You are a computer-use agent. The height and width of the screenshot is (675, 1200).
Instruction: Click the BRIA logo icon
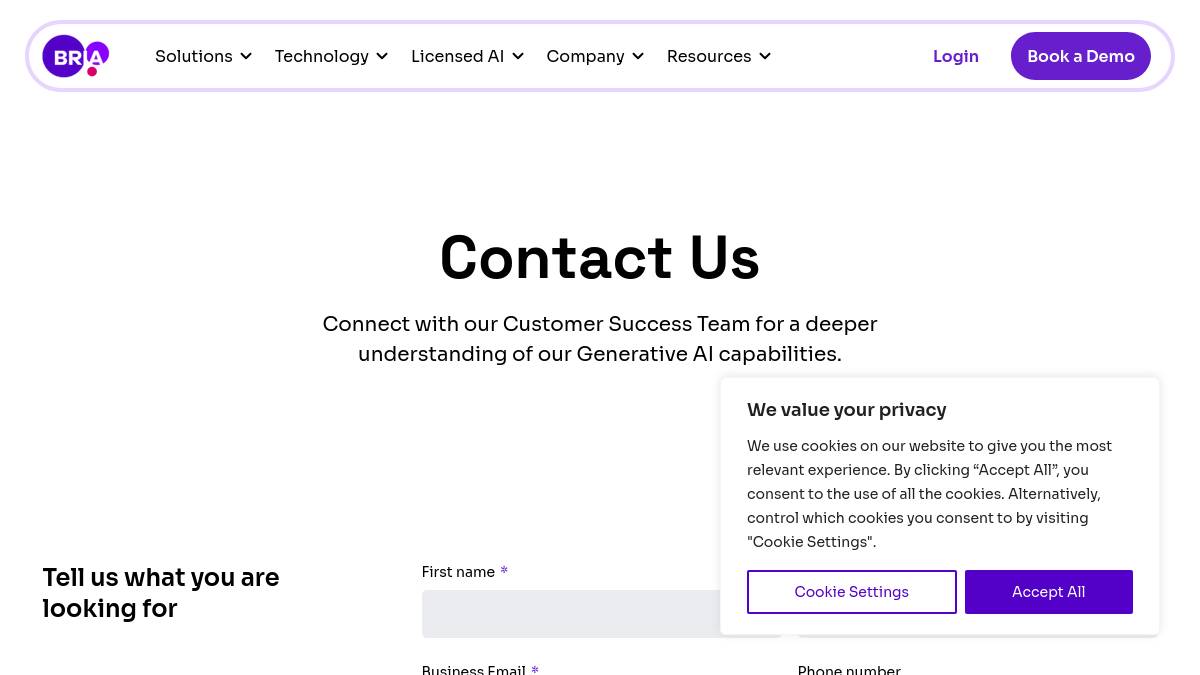[75, 56]
